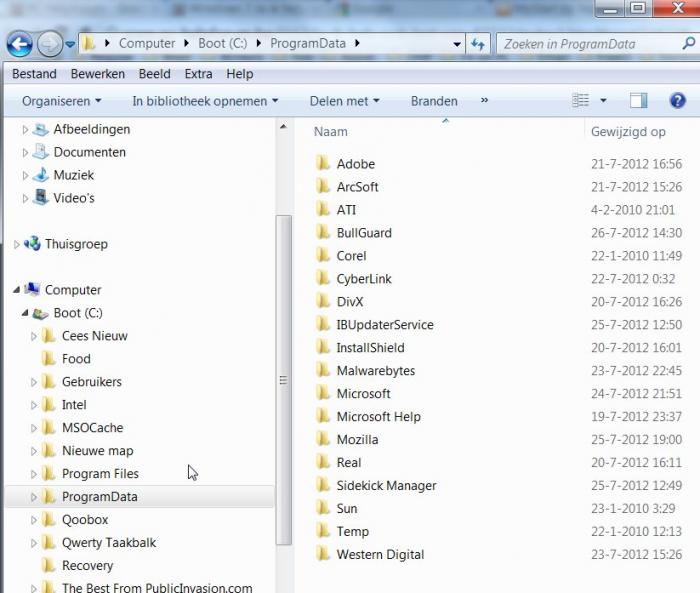Select the Malwarebytes folder icon

(323, 370)
